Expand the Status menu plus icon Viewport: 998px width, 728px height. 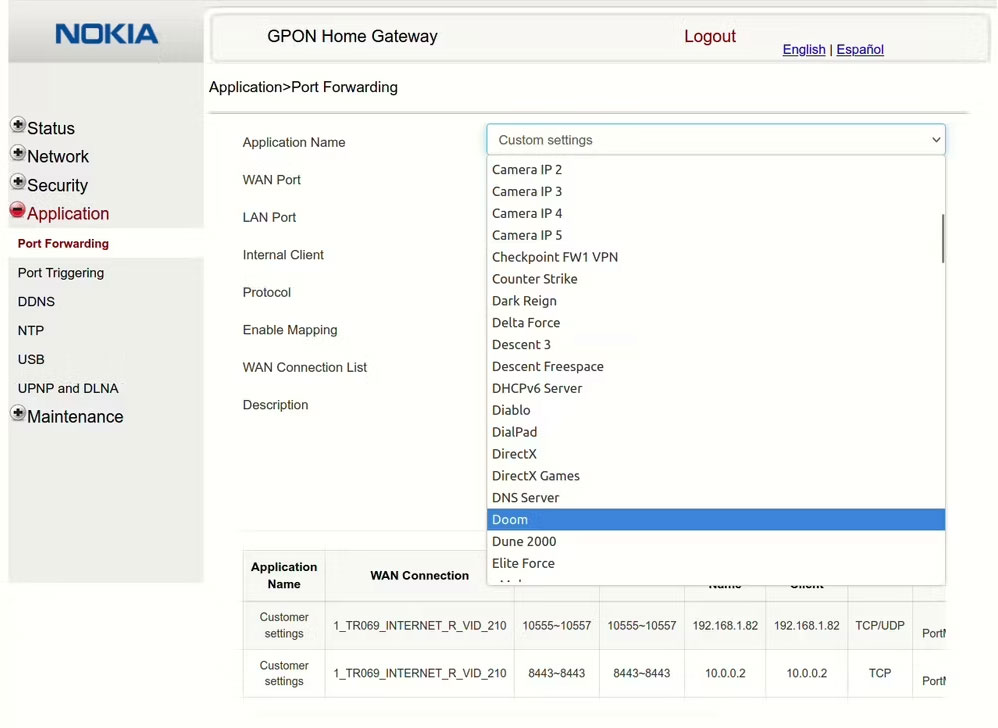[x=18, y=125]
